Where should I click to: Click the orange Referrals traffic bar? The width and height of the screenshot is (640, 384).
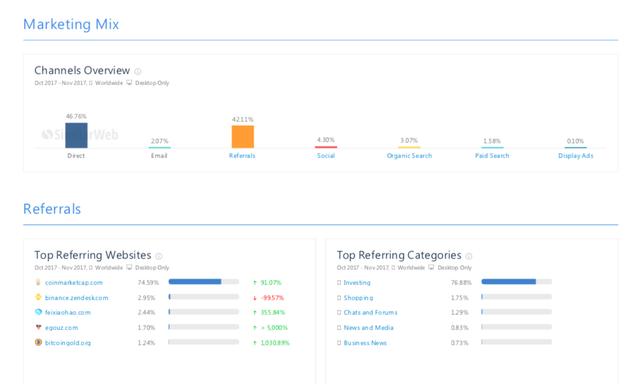(243, 137)
